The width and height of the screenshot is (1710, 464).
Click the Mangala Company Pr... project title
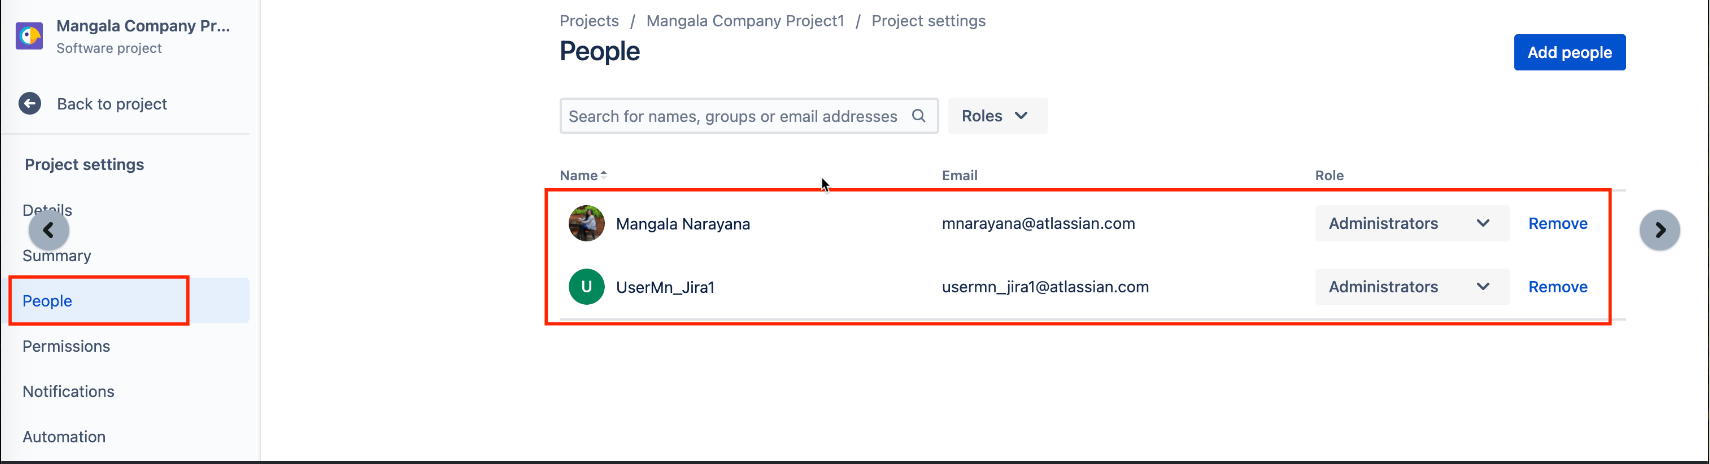(143, 26)
